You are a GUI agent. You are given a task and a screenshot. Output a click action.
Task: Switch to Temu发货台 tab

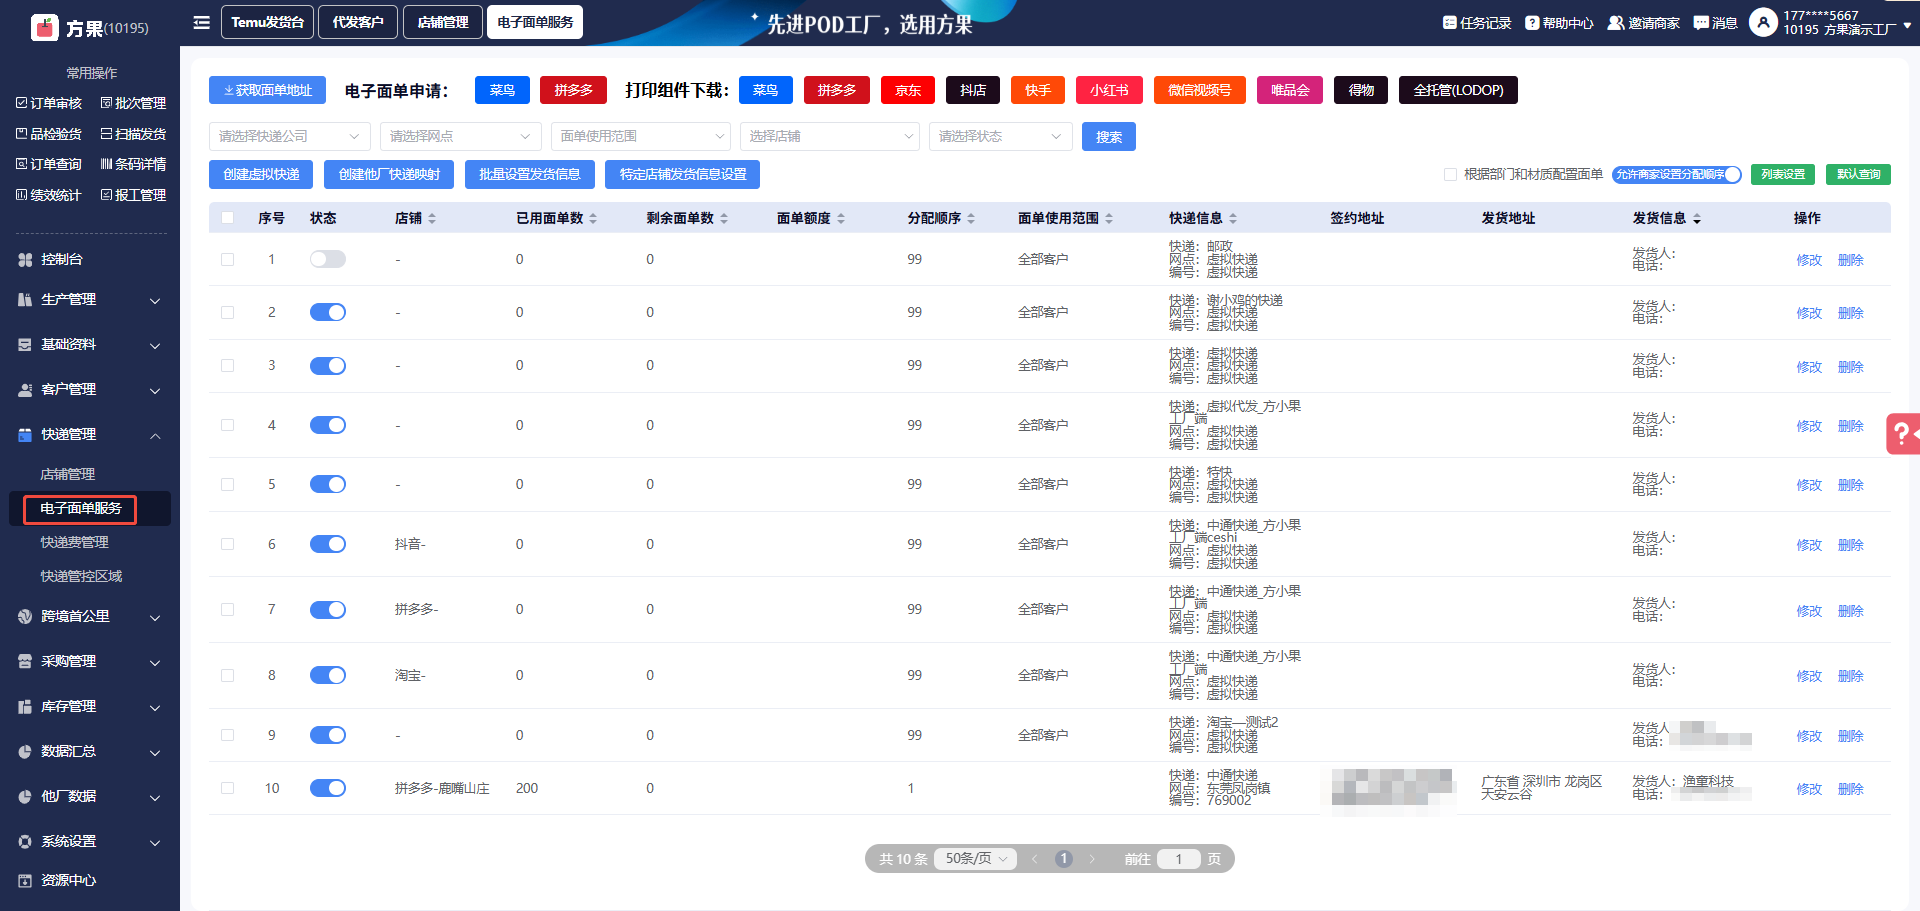[267, 22]
